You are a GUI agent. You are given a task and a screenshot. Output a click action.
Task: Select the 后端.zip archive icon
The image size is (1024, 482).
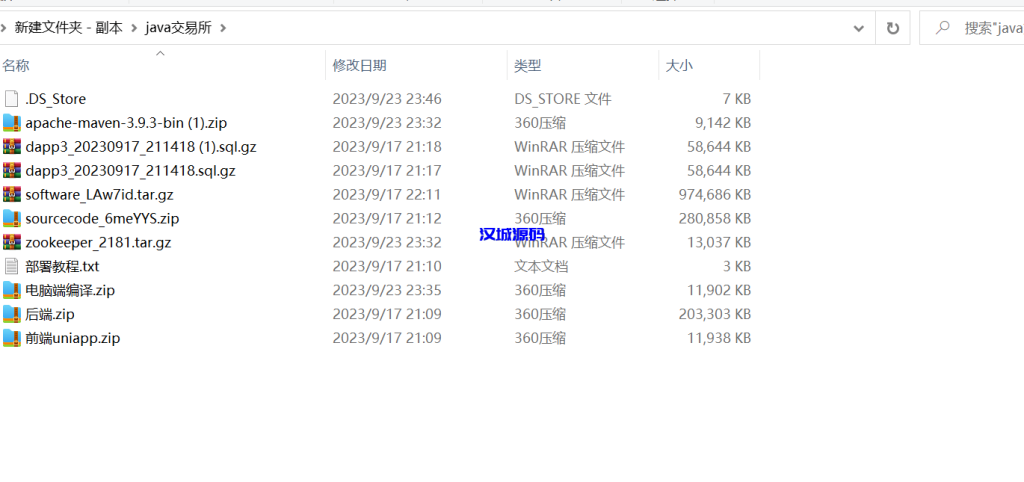[x=12, y=314]
